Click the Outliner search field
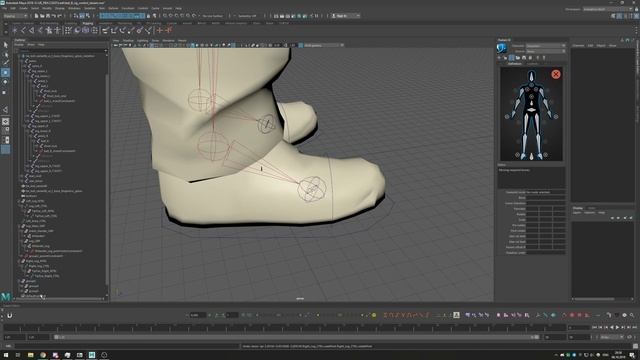Image resolution: width=640 pixels, height=360 pixels. 60,50
